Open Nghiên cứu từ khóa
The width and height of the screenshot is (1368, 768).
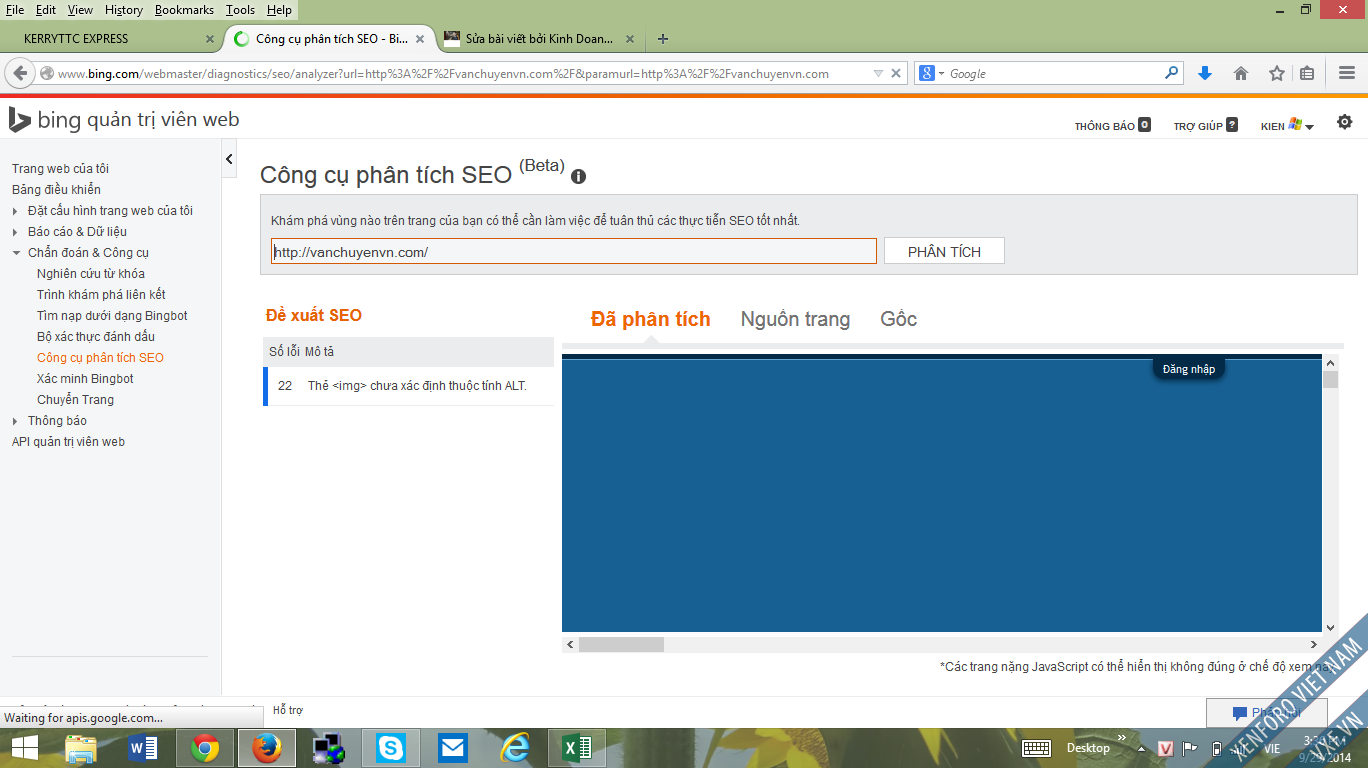point(91,274)
